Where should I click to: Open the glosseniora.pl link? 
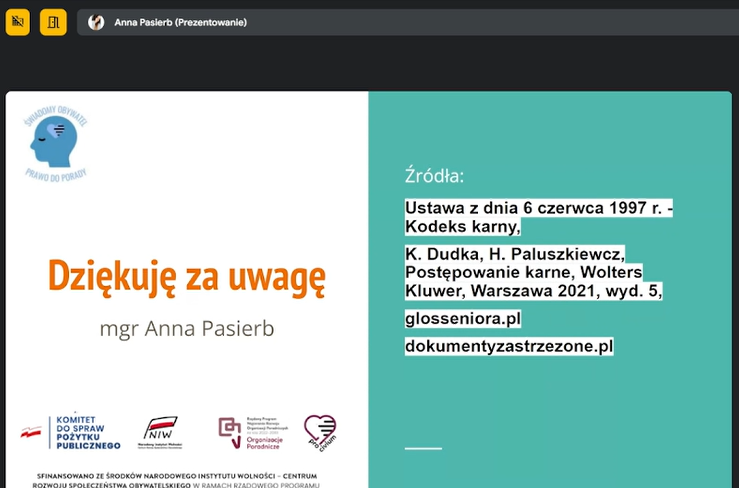[x=463, y=318]
